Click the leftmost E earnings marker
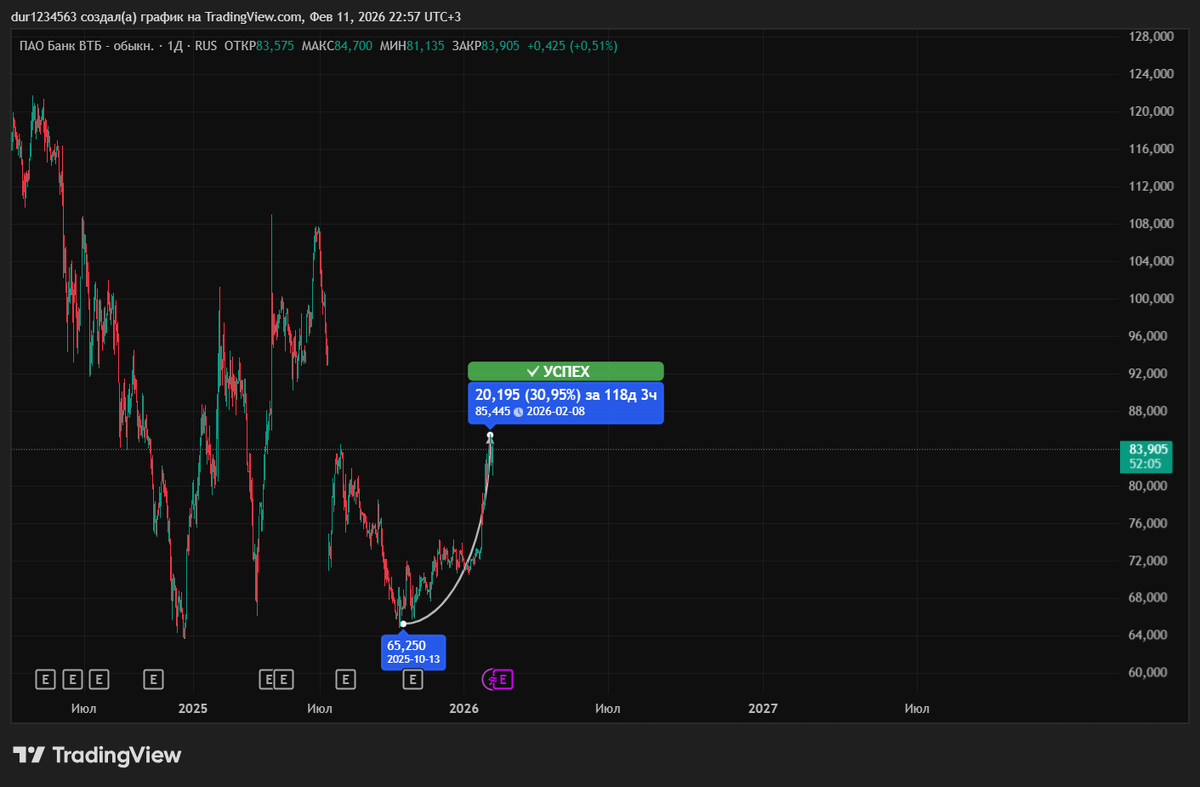This screenshot has height=787, width=1200. [44, 680]
